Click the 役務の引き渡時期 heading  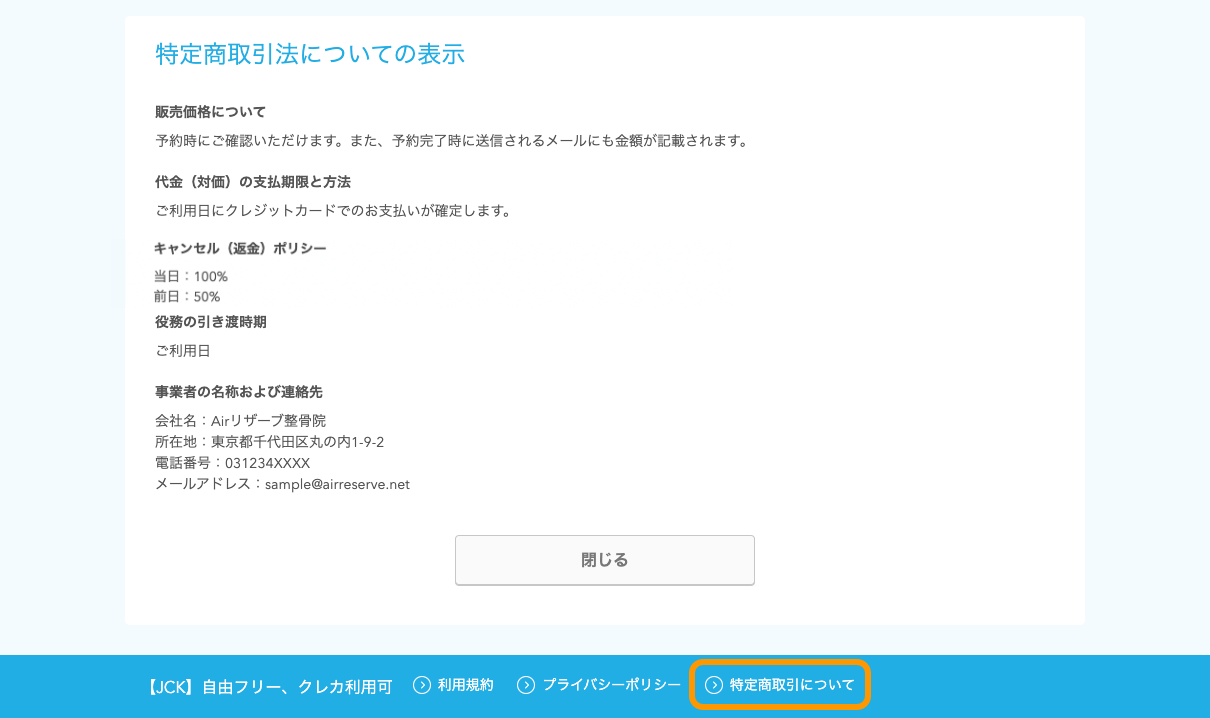point(211,322)
